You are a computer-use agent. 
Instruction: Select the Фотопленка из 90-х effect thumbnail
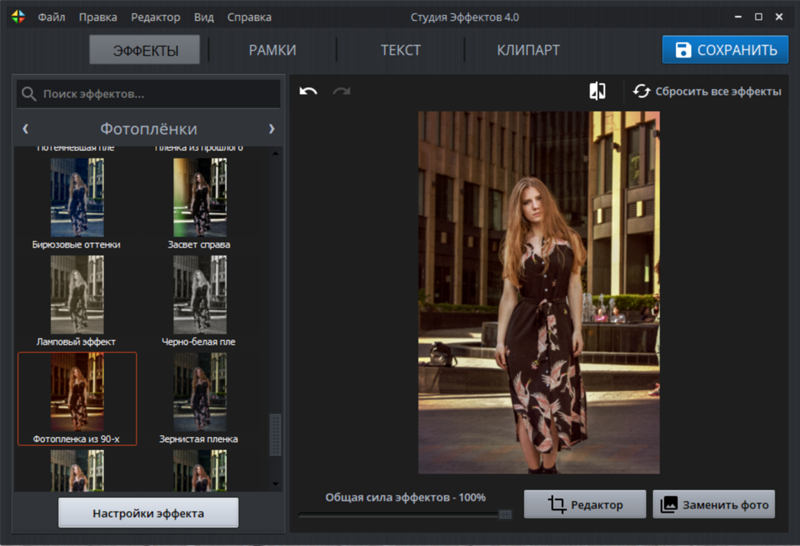tap(77, 392)
